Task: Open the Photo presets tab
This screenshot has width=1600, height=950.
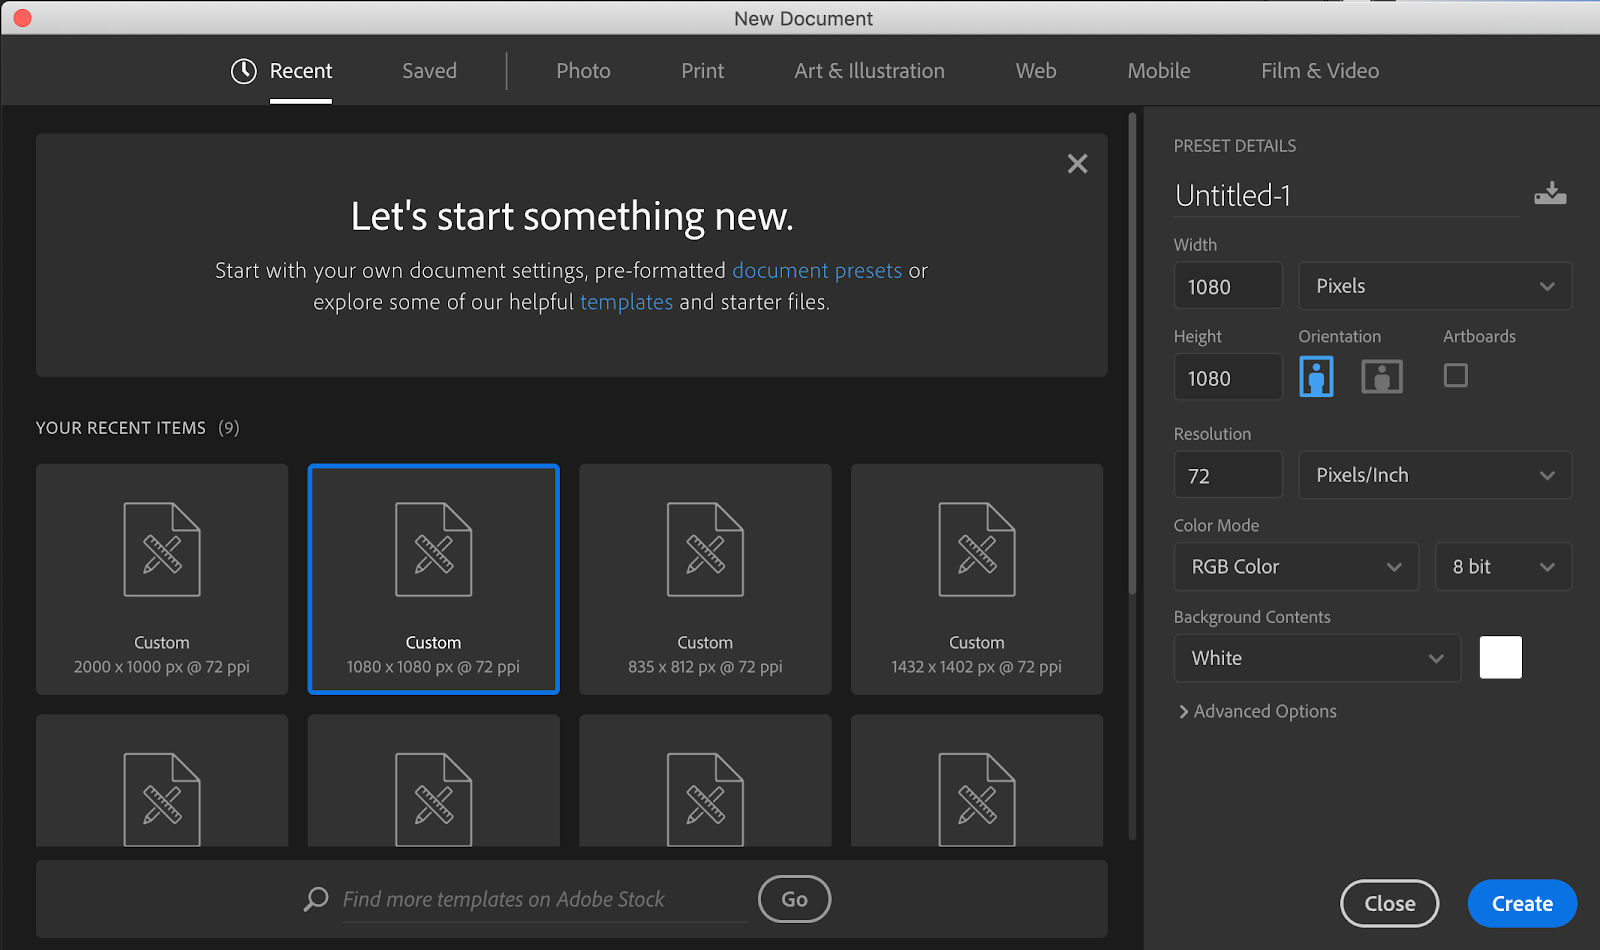Action: click(x=583, y=71)
